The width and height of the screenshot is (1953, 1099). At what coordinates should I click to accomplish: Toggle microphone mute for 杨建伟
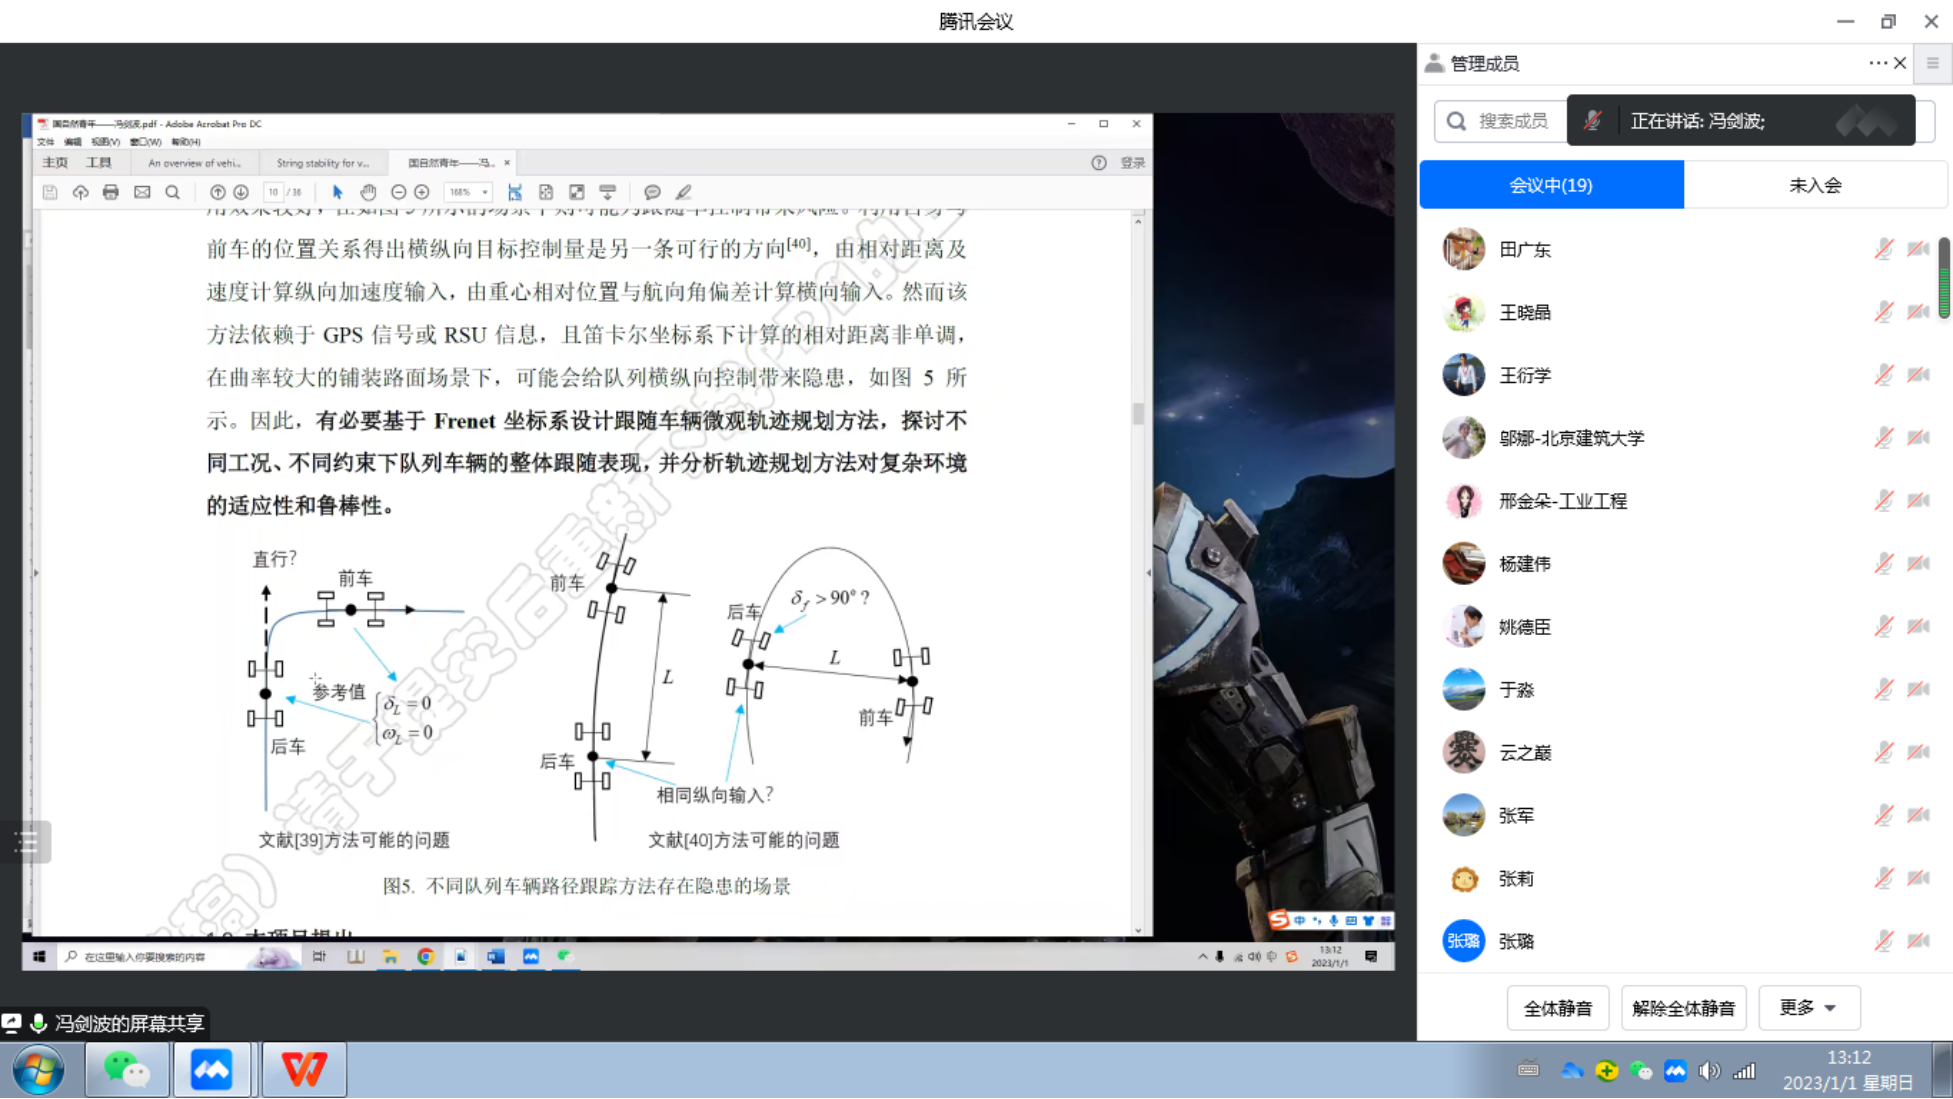(x=1883, y=564)
